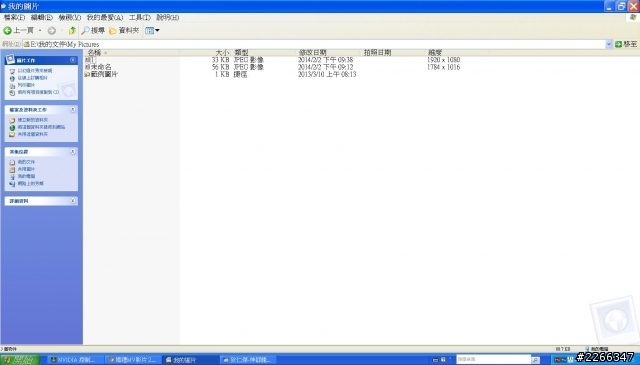
Task: Go up one folder level icon
Action: coord(72,31)
